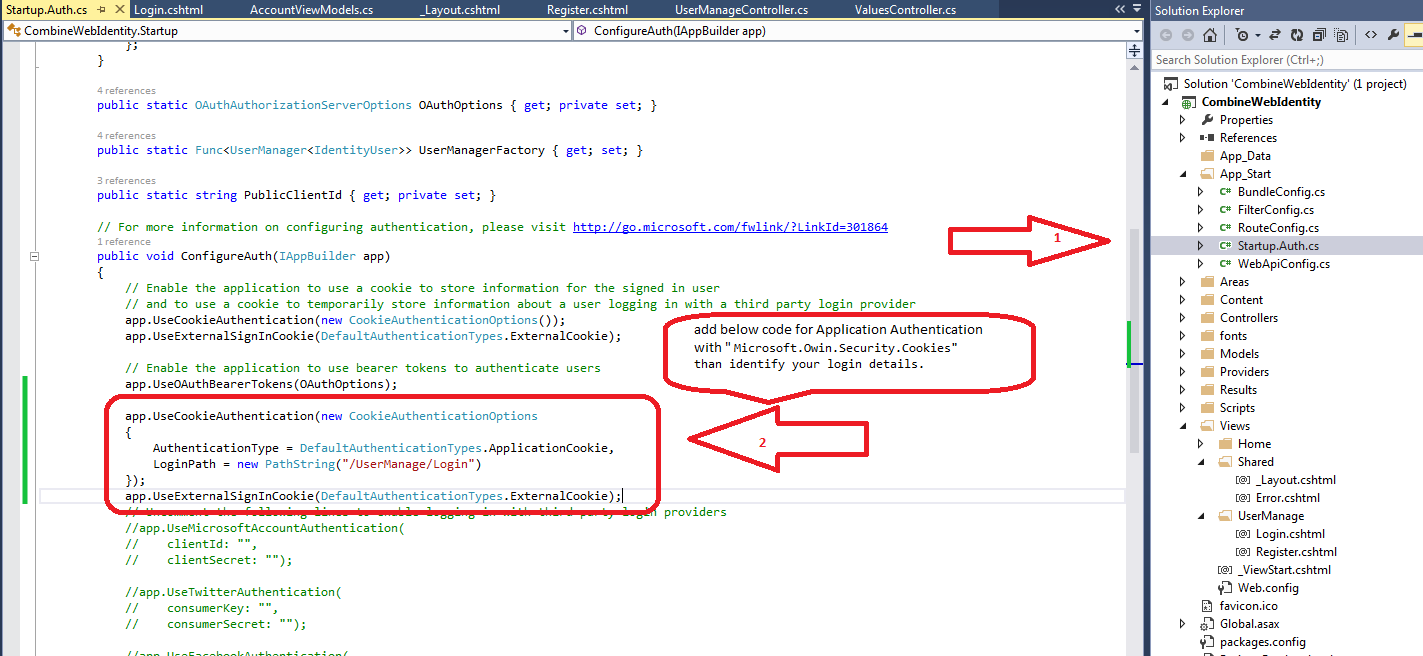The width and height of the screenshot is (1423, 656).
Task: Select Register.cshtml in Solution Explorer tree
Action: [1296, 552]
